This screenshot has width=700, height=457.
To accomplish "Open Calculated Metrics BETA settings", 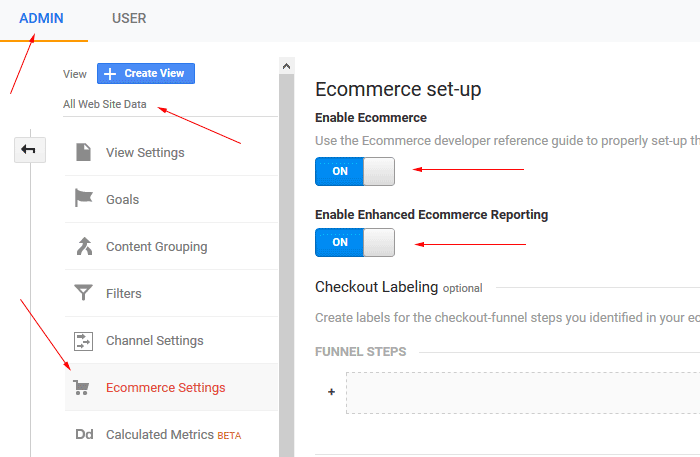I will 171,434.
